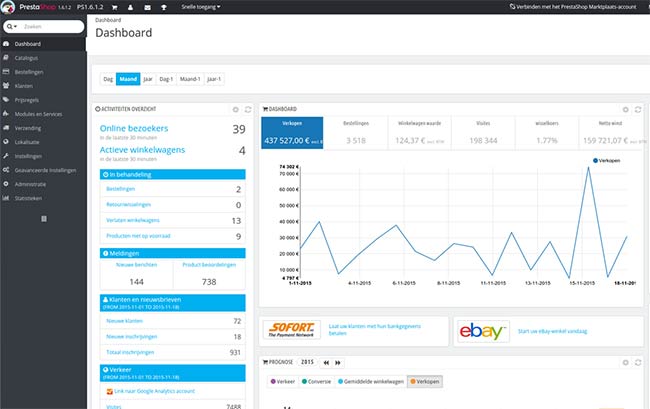Open the Snelle toegang dropdown
The height and width of the screenshot is (409, 650).
coord(201,7)
